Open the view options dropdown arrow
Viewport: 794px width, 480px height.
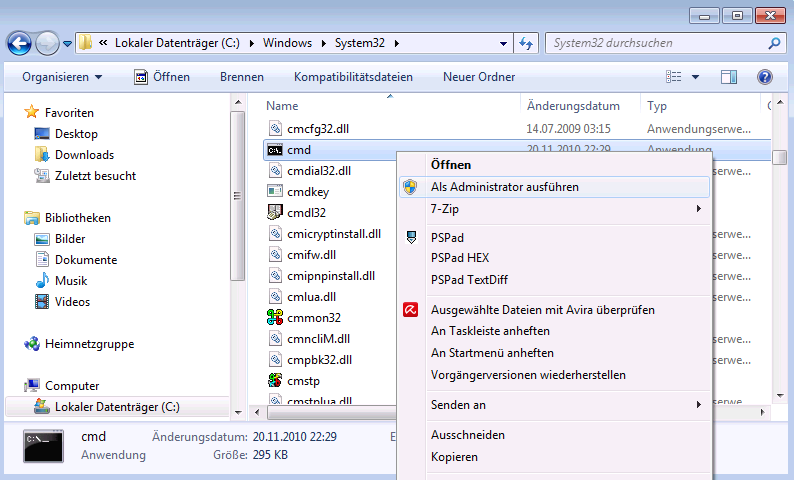[x=695, y=77]
